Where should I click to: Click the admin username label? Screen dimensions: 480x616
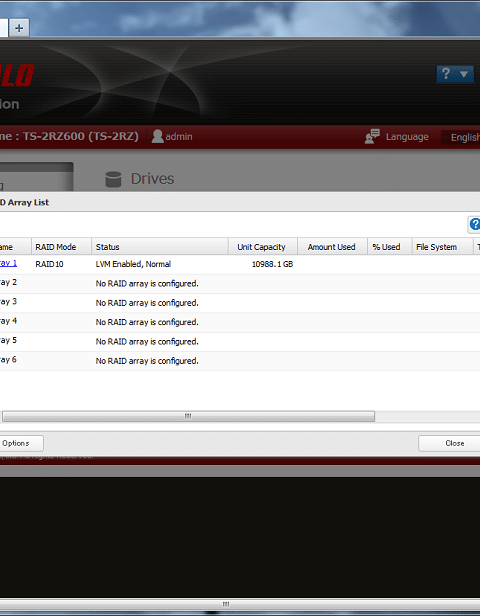[179, 137]
